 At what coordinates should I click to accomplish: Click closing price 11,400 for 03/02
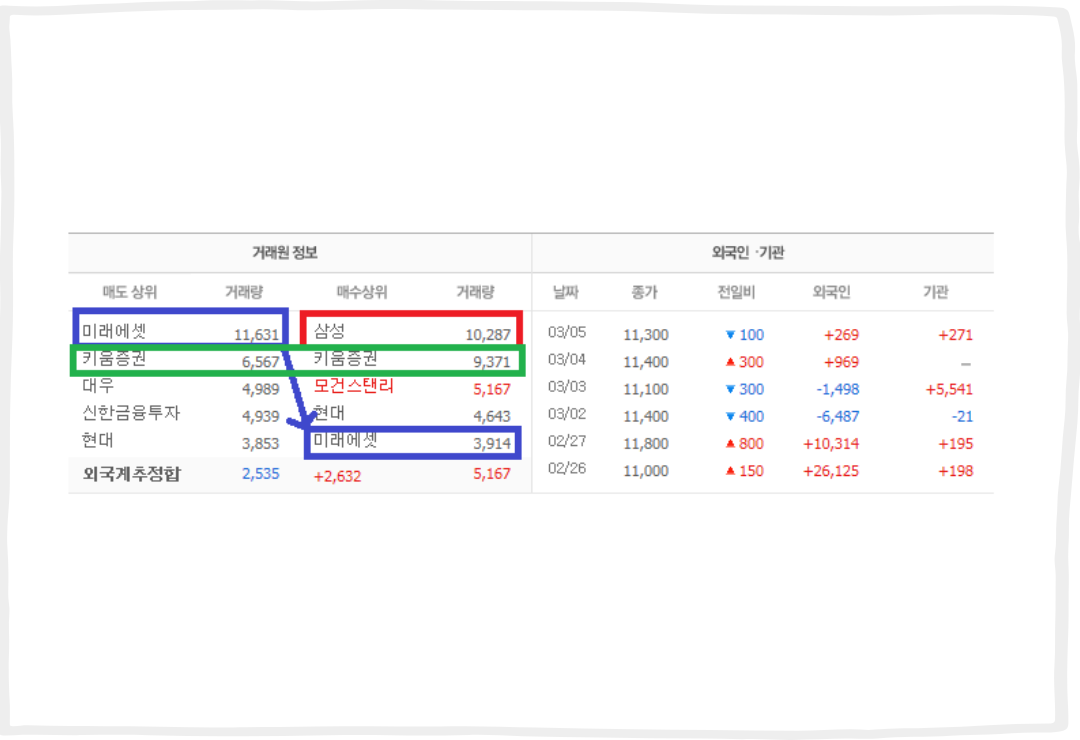click(645, 416)
